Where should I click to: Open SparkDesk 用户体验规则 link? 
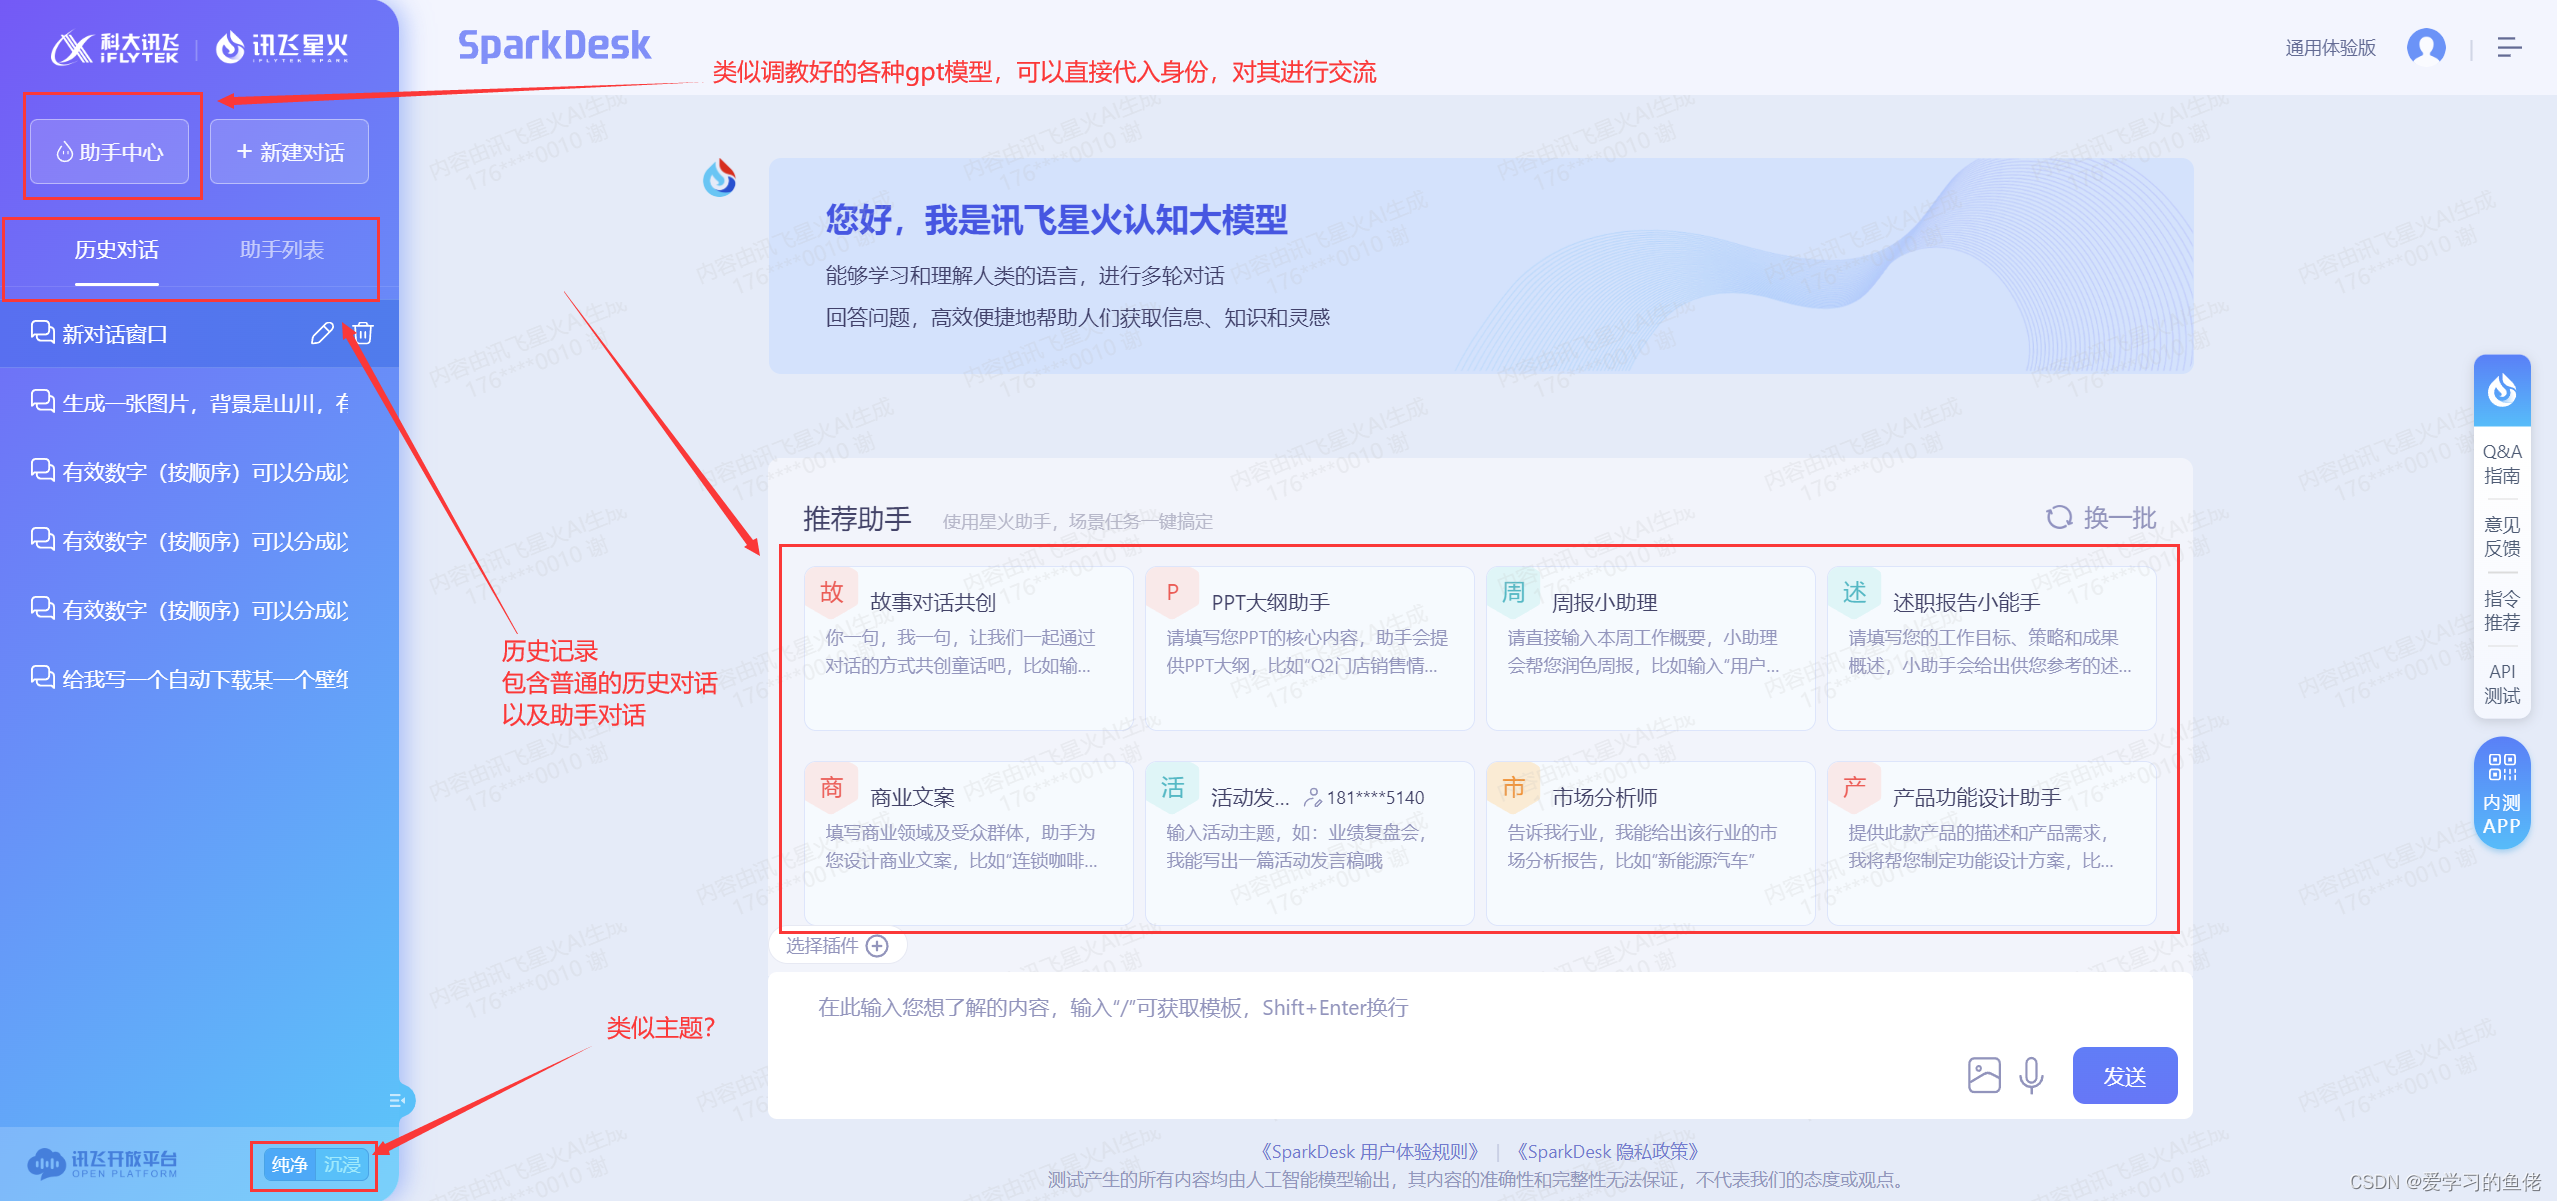coord(1368,1152)
